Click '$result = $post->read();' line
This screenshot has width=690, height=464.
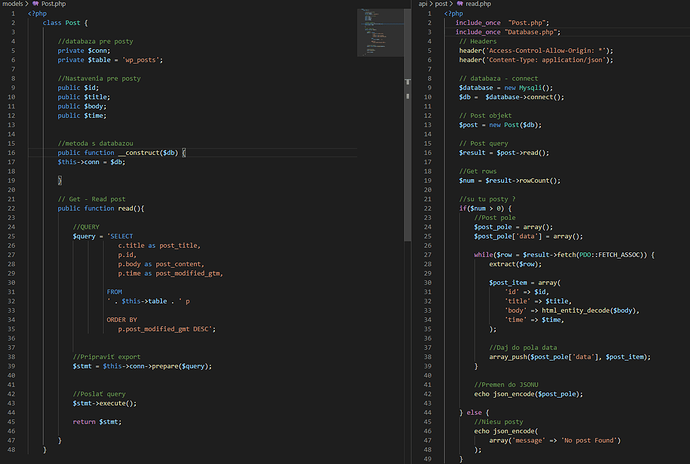[504, 153]
